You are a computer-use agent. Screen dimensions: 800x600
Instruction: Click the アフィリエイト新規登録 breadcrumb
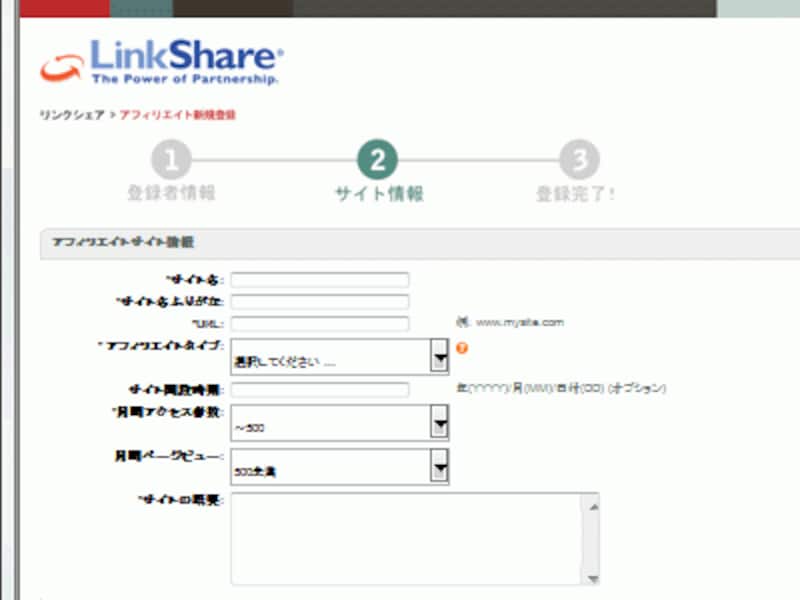click(x=178, y=115)
